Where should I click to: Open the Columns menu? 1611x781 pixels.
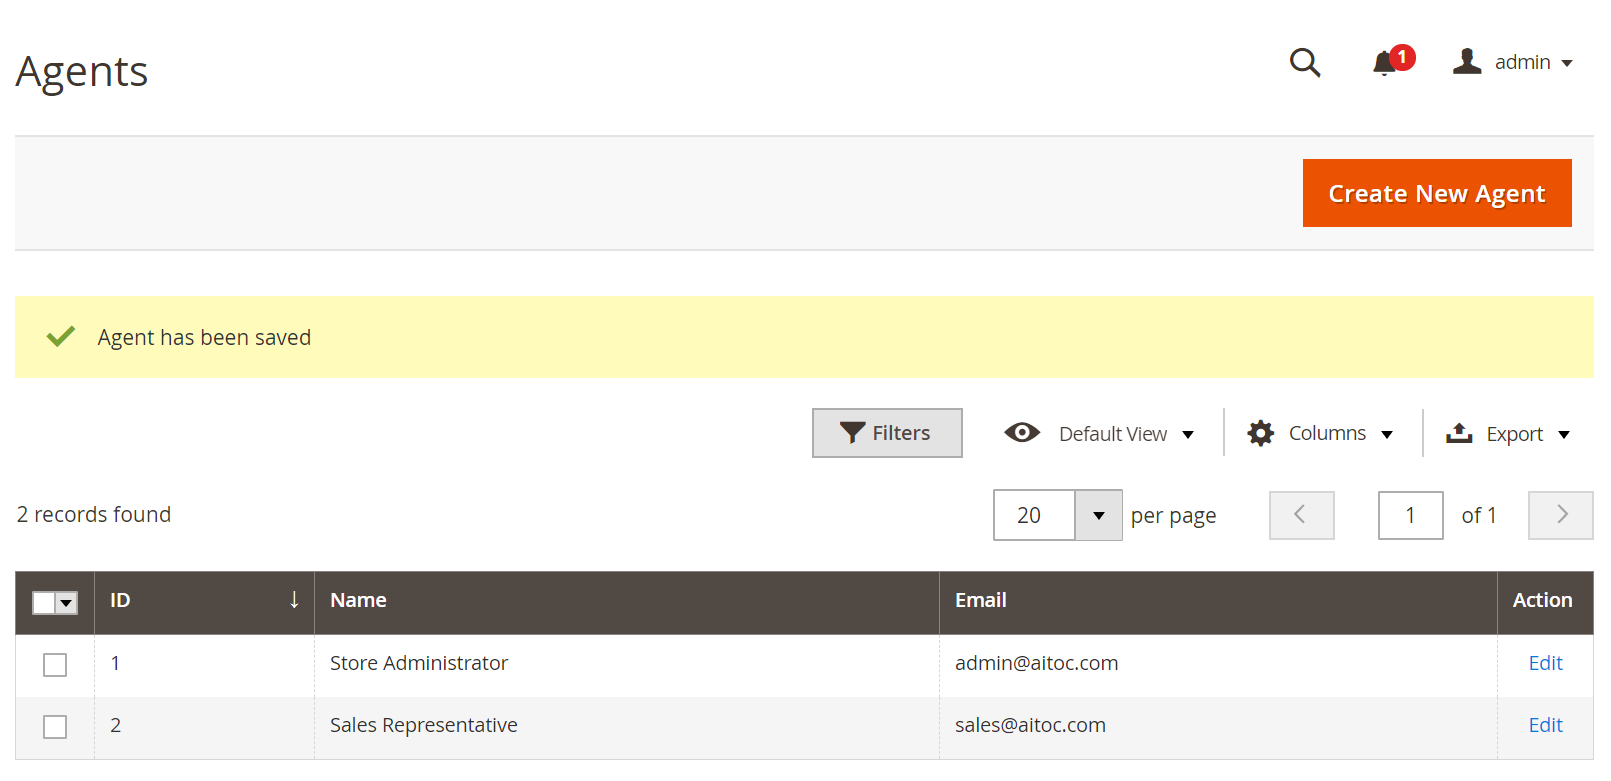[1320, 433]
